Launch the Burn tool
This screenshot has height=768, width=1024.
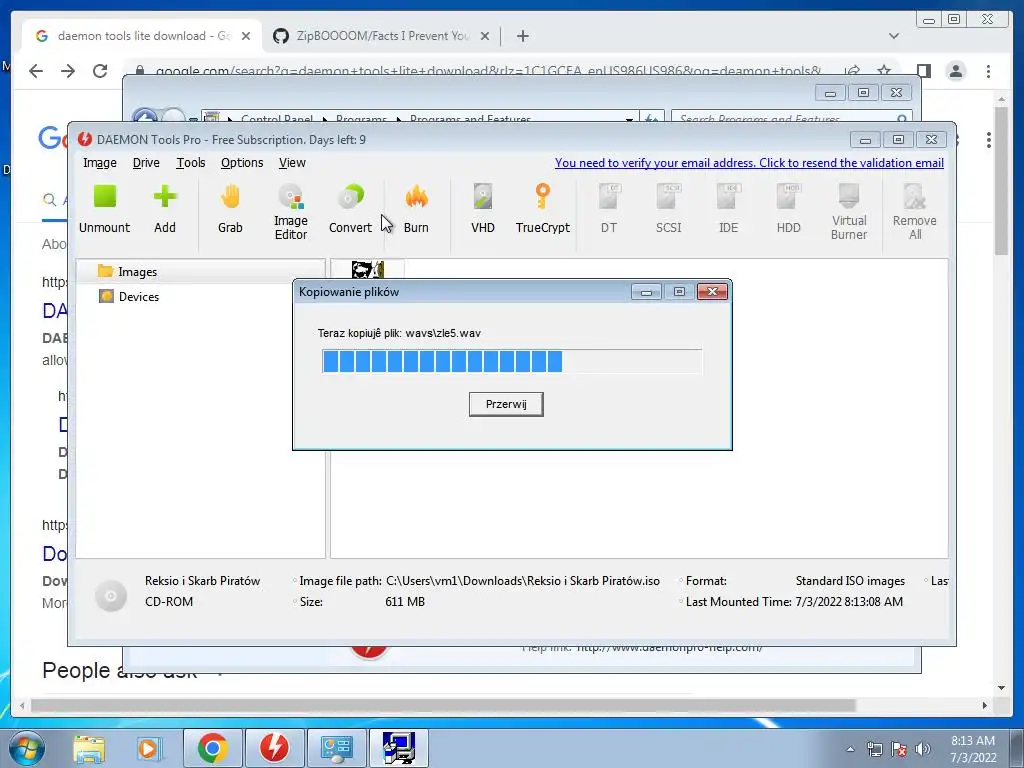coord(416,209)
